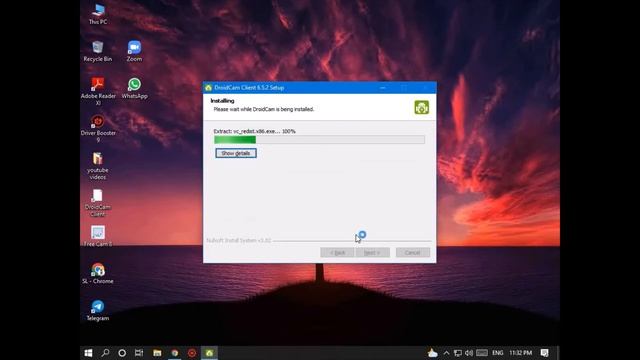
Task: Switch to Chrome in taskbar
Action: tap(175, 353)
